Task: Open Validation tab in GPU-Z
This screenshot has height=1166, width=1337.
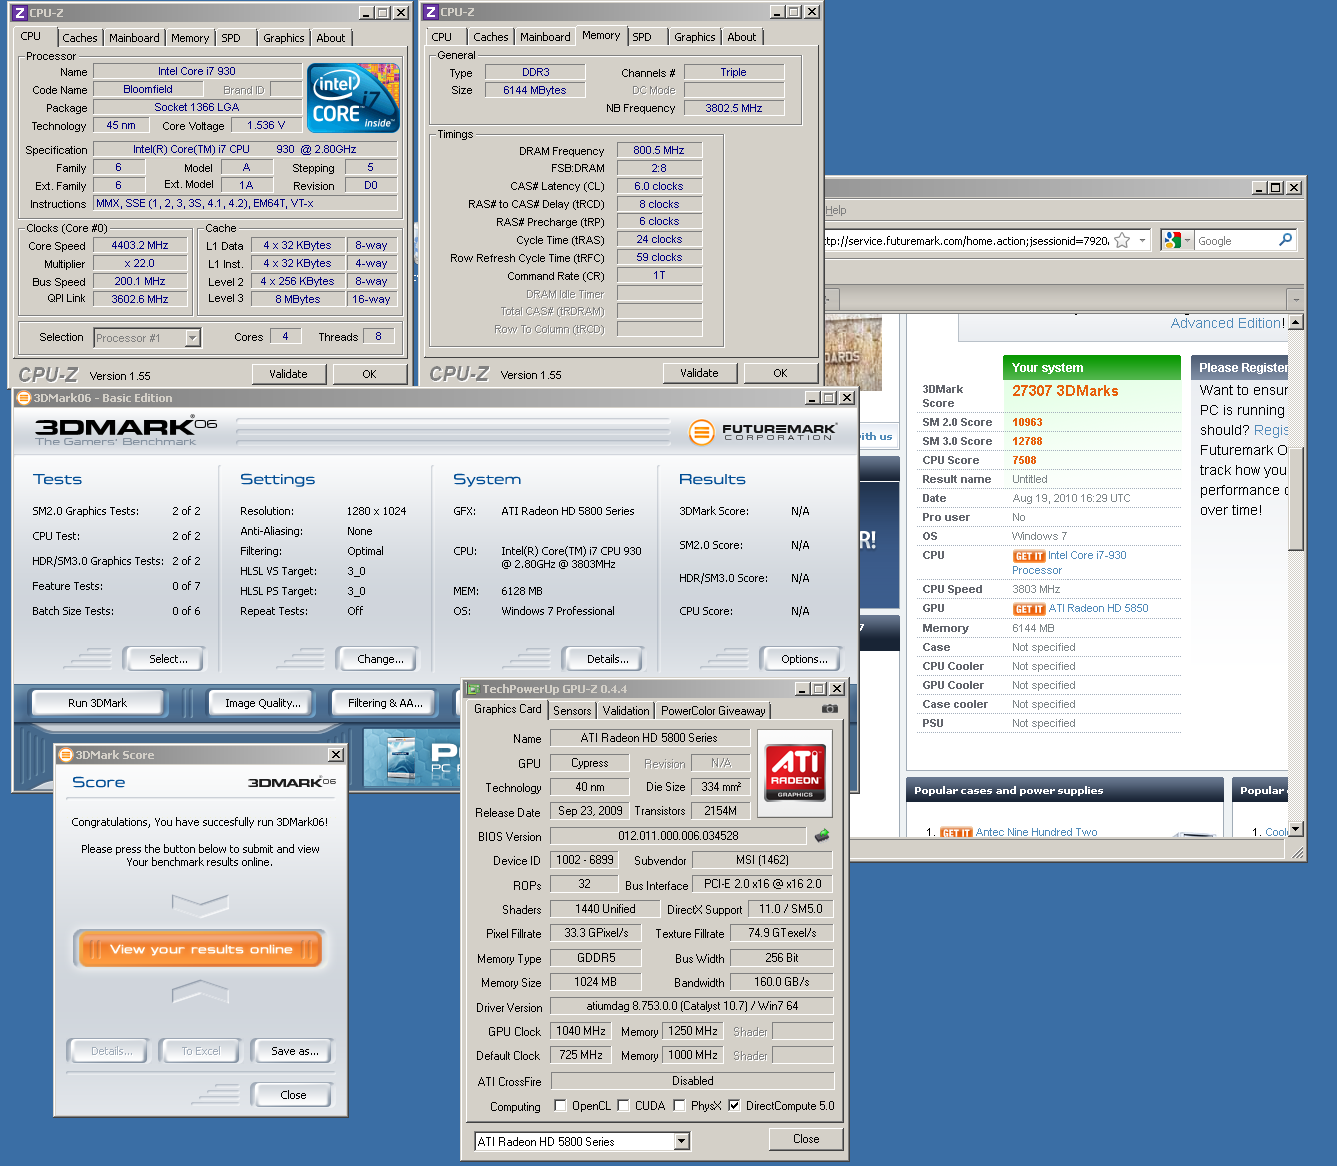Action: click(626, 711)
